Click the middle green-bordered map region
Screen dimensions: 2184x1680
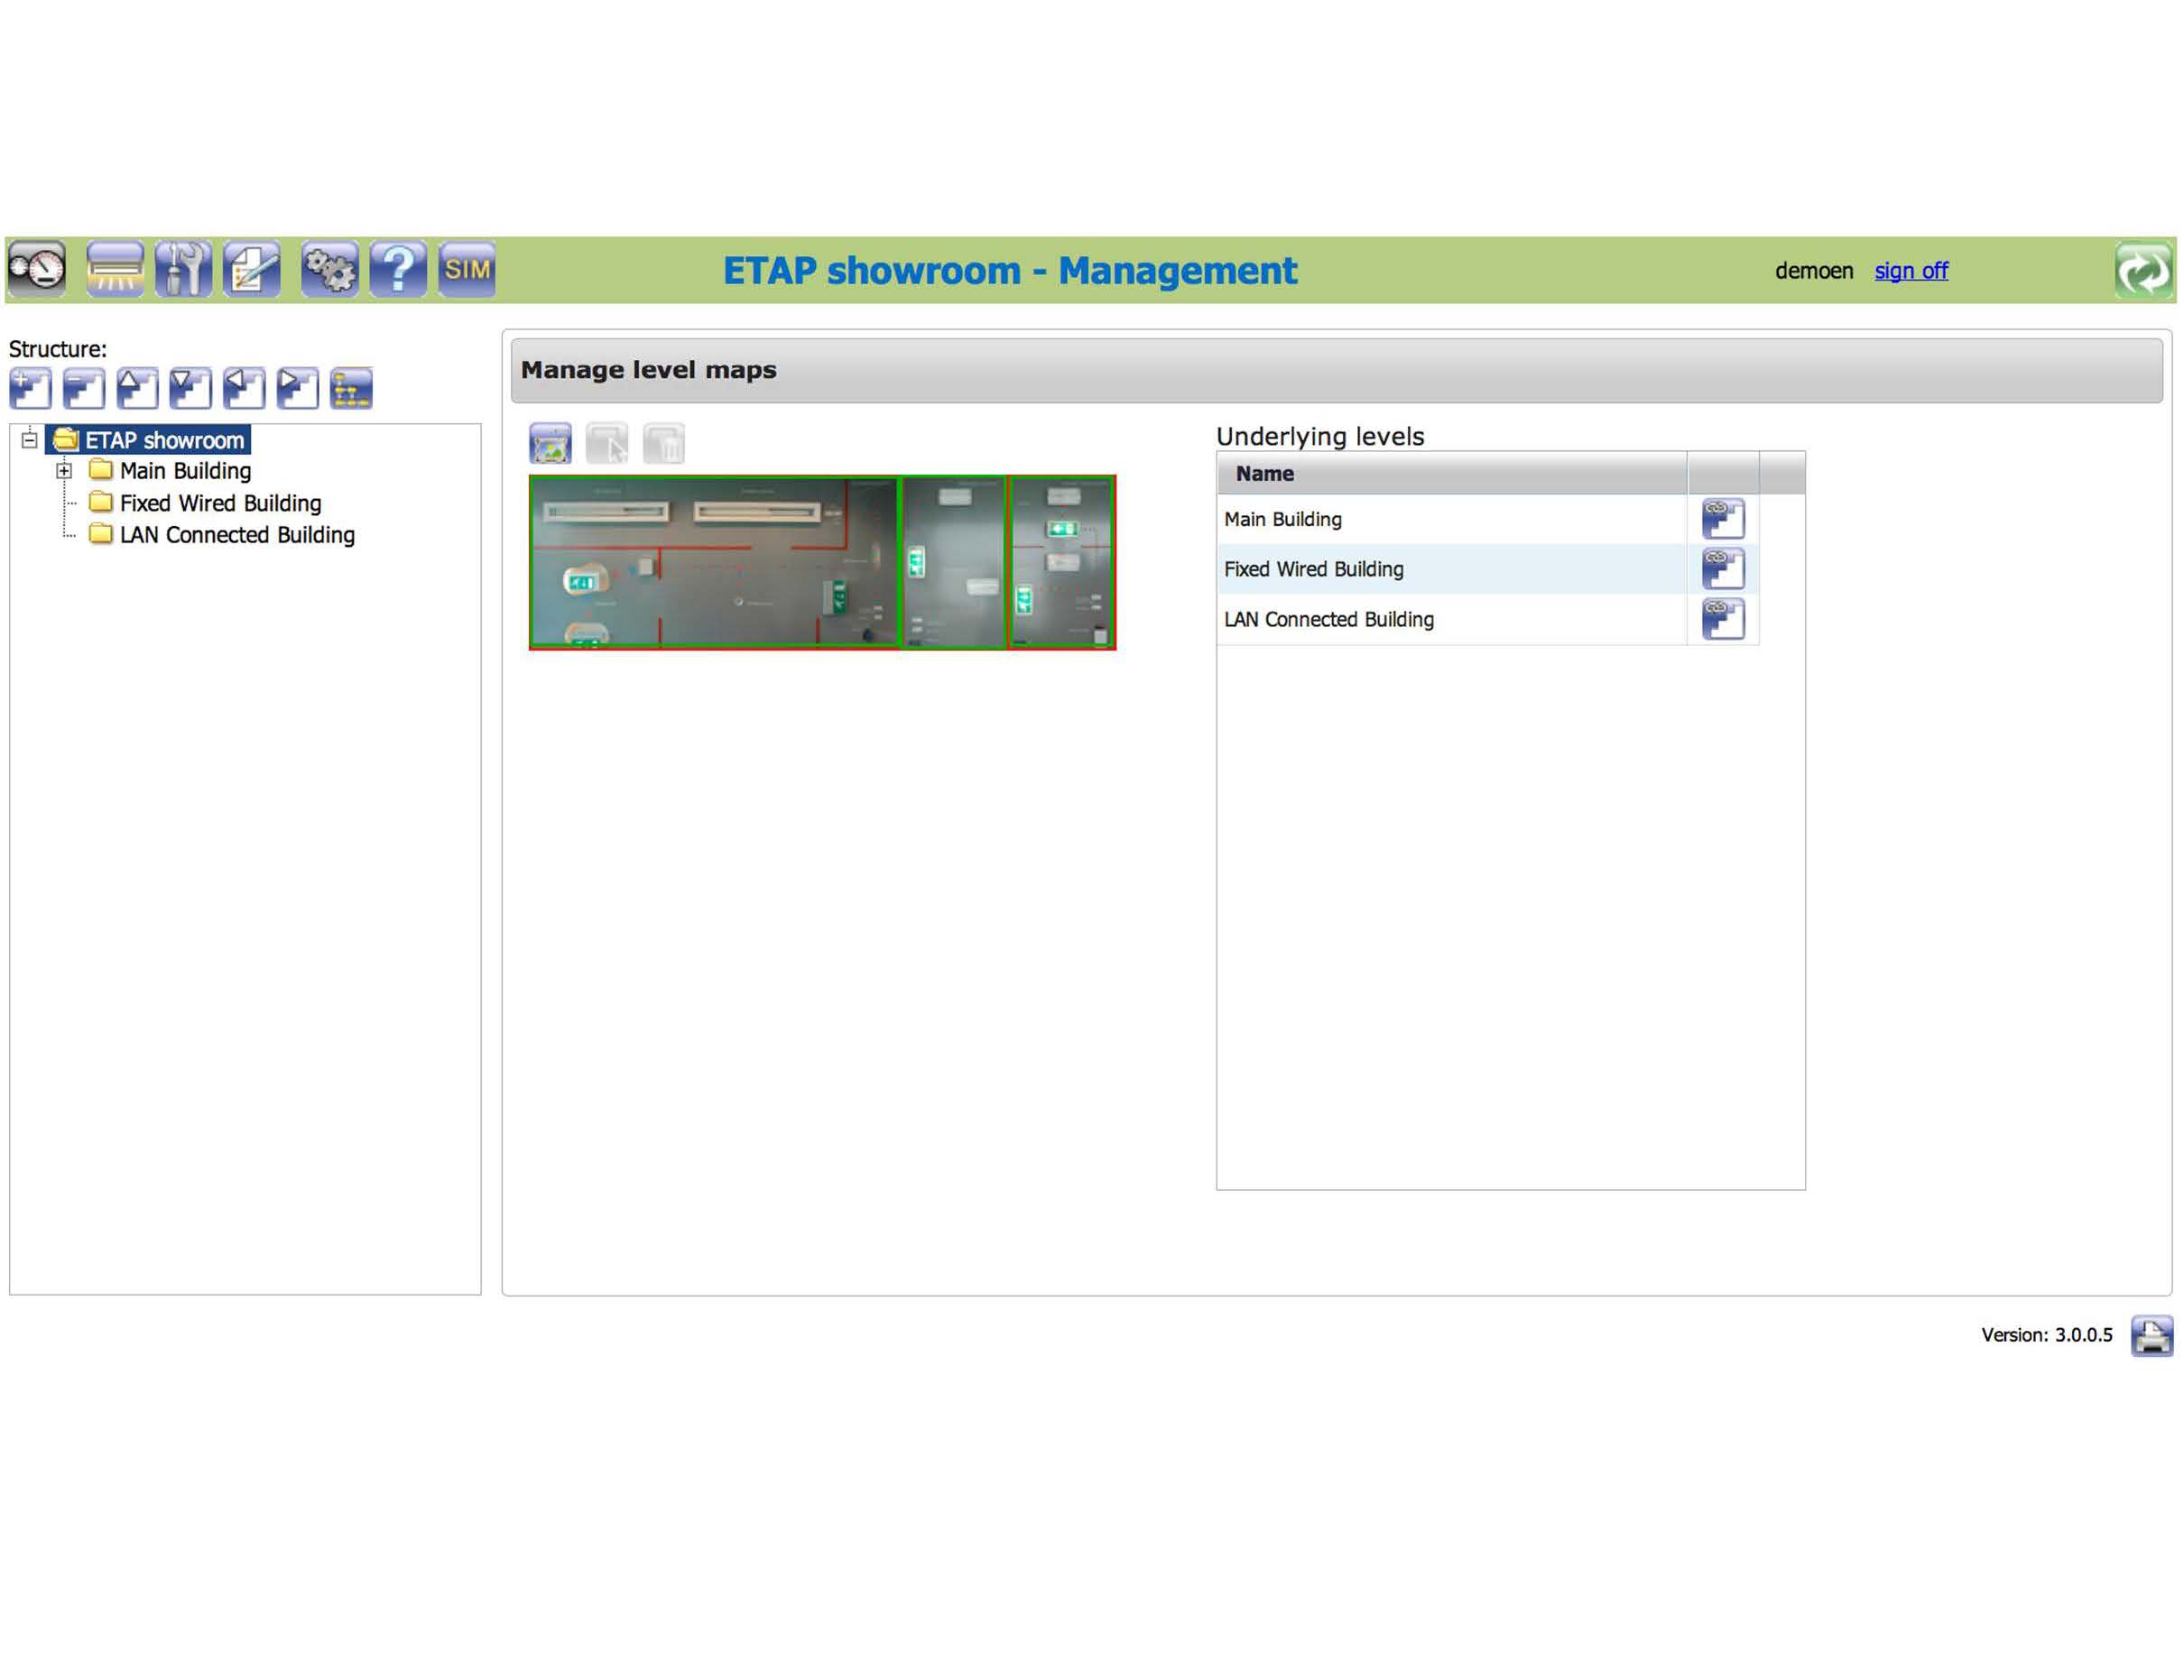coord(954,562)
